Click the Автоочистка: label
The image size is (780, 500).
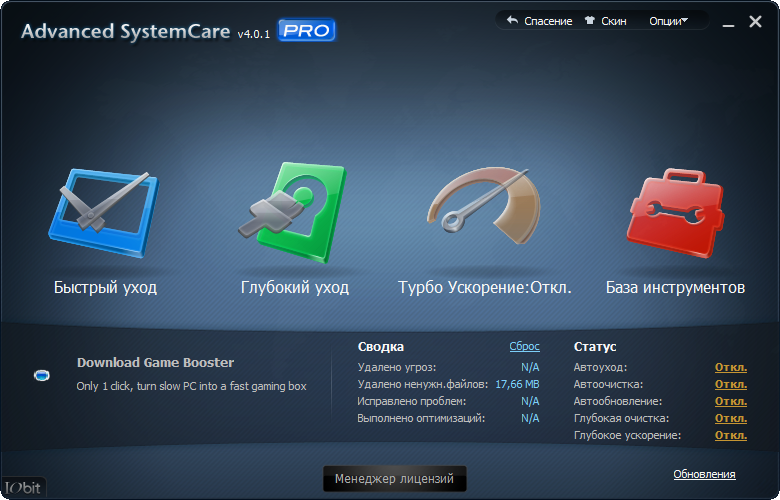coord(608,385)
